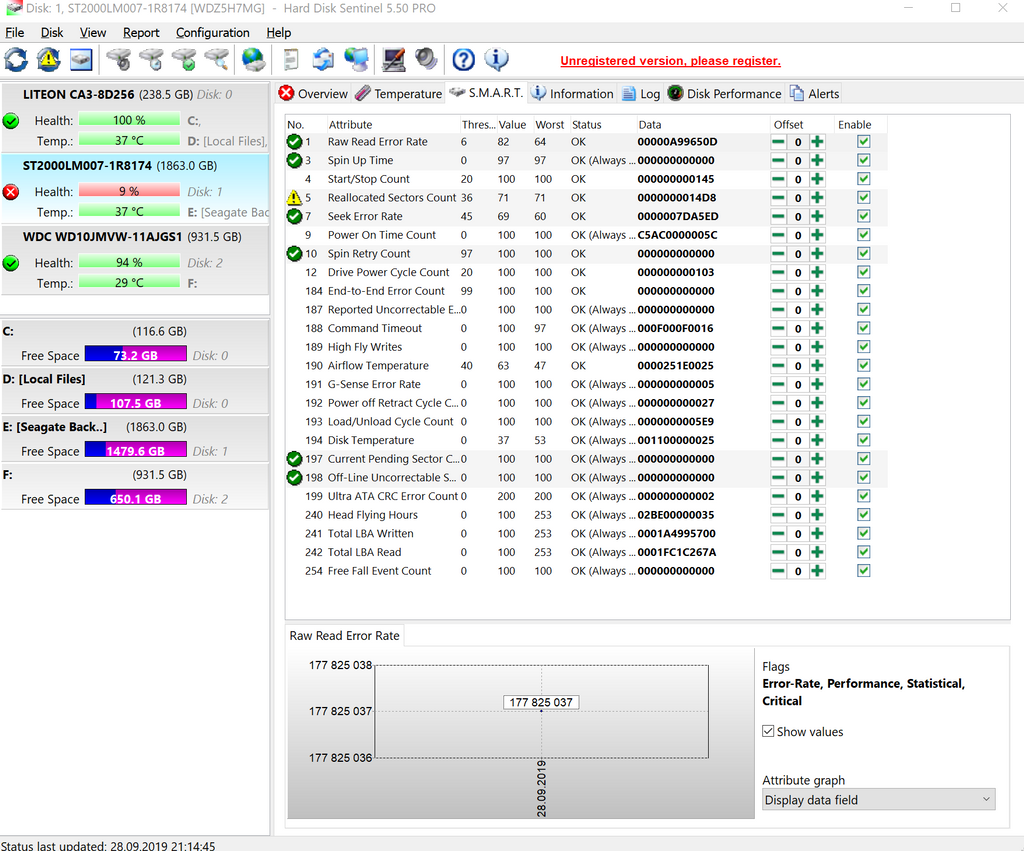Viewport: 1024px width, 851px height.
Task: Click the info speech bubble toolbar icon
Action: click(x=496, y=60)
